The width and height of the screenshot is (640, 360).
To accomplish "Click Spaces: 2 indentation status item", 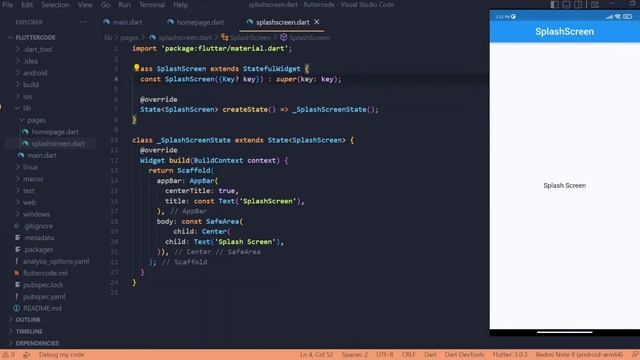I will [x=354, y=355].
